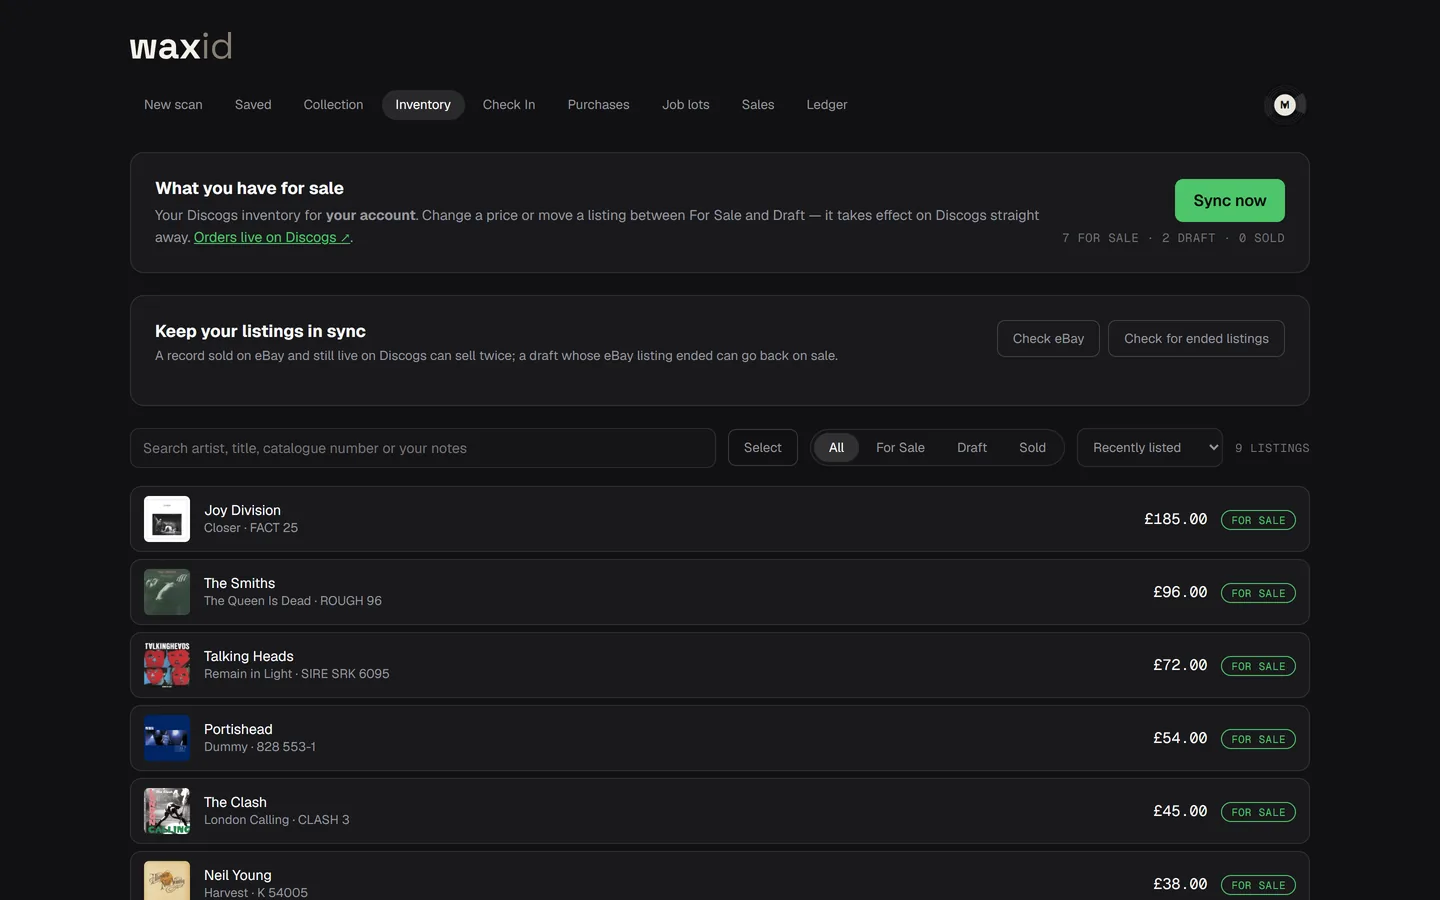Click the Portishead £54.00 price

(x=1180, y=738)
